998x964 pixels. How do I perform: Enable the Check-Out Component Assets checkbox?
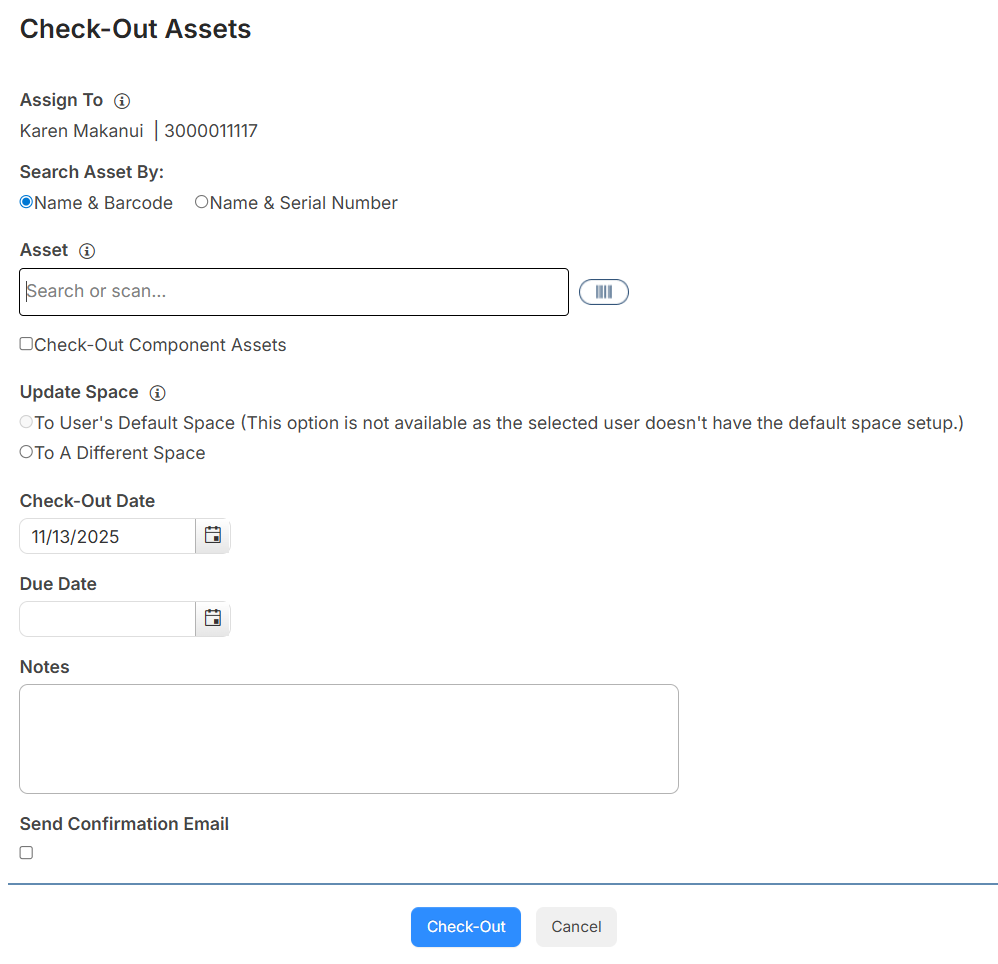coord(25,344)
